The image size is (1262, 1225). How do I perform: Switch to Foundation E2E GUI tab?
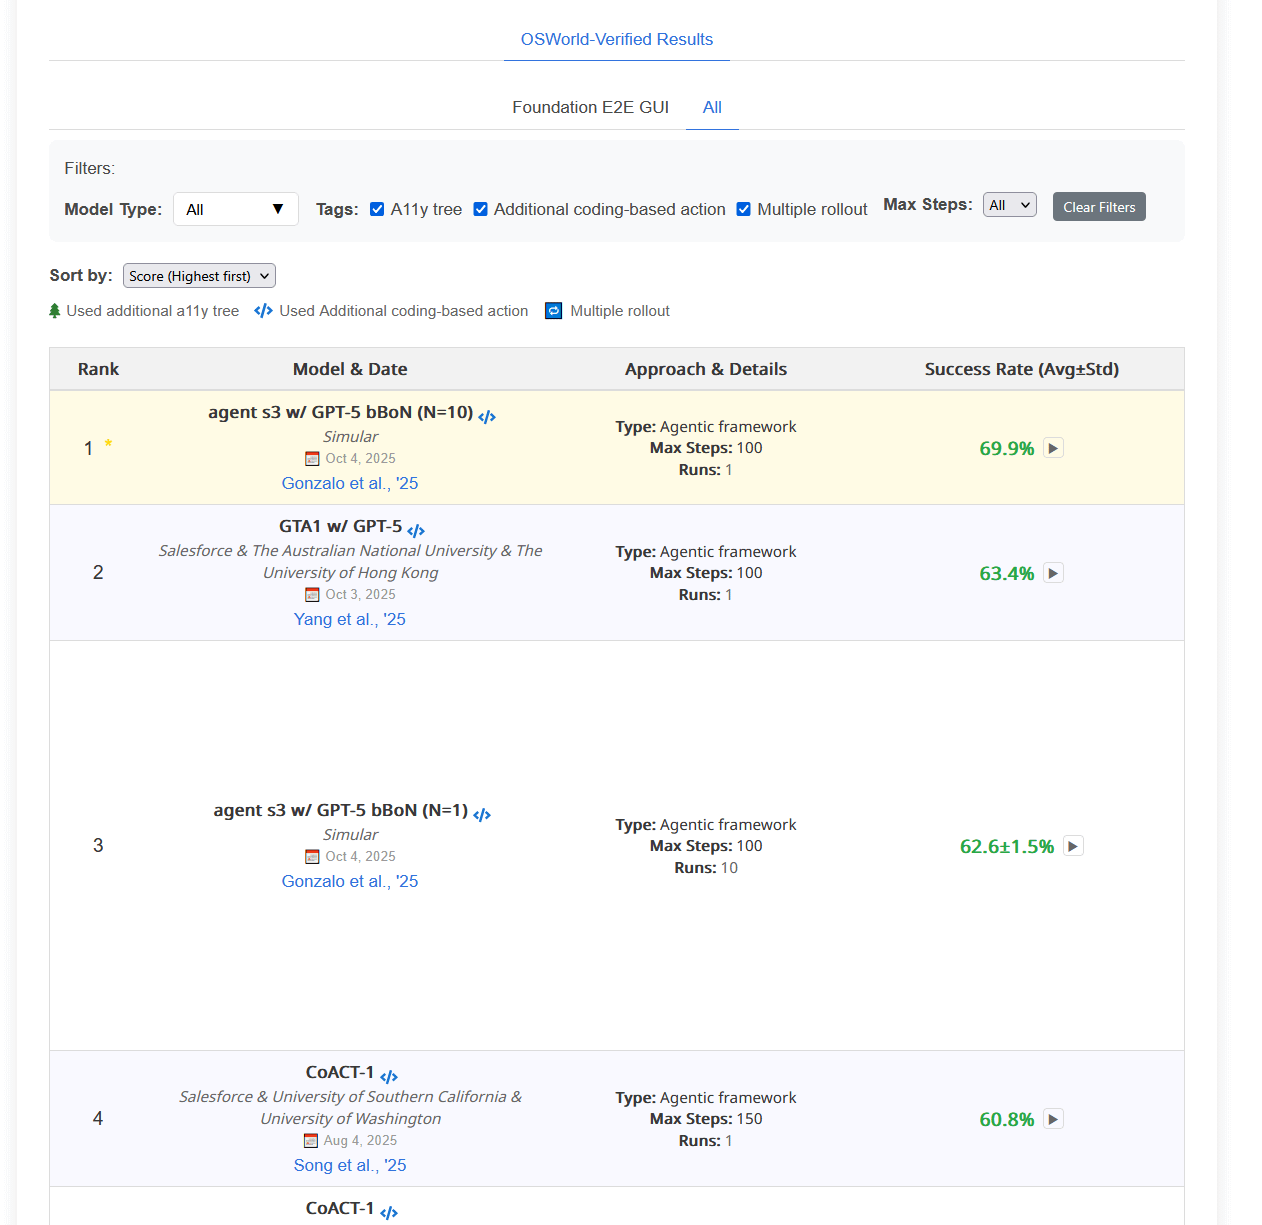(x=590, y=107)
